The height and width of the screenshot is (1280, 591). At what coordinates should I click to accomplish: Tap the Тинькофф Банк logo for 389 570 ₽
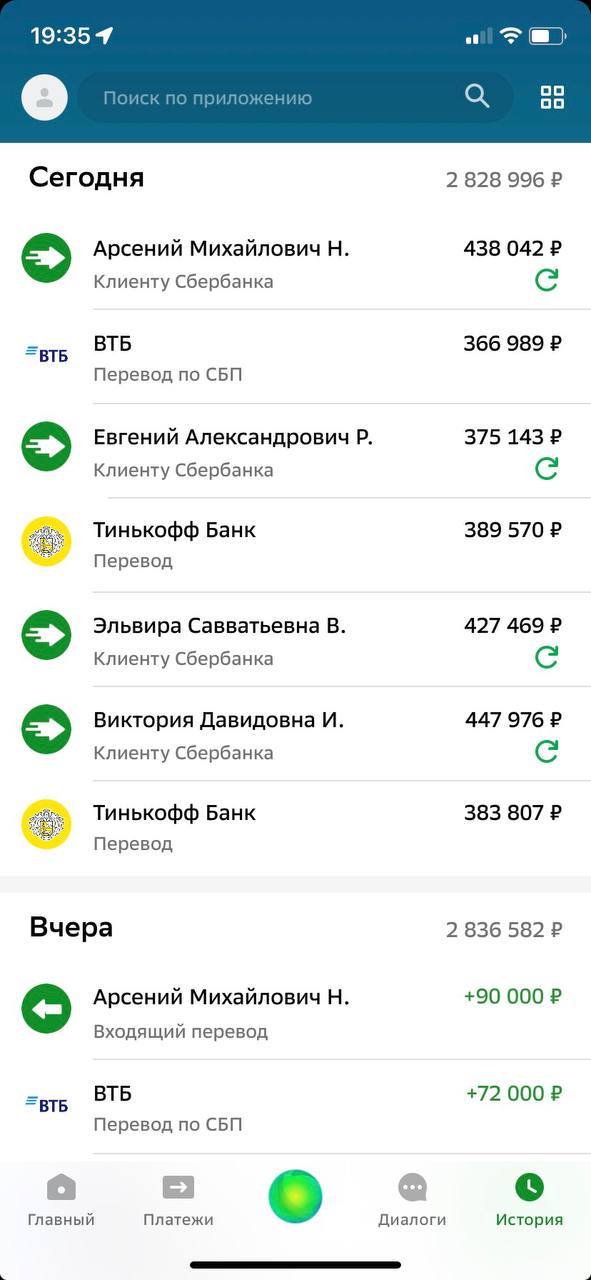coord(46,541)
